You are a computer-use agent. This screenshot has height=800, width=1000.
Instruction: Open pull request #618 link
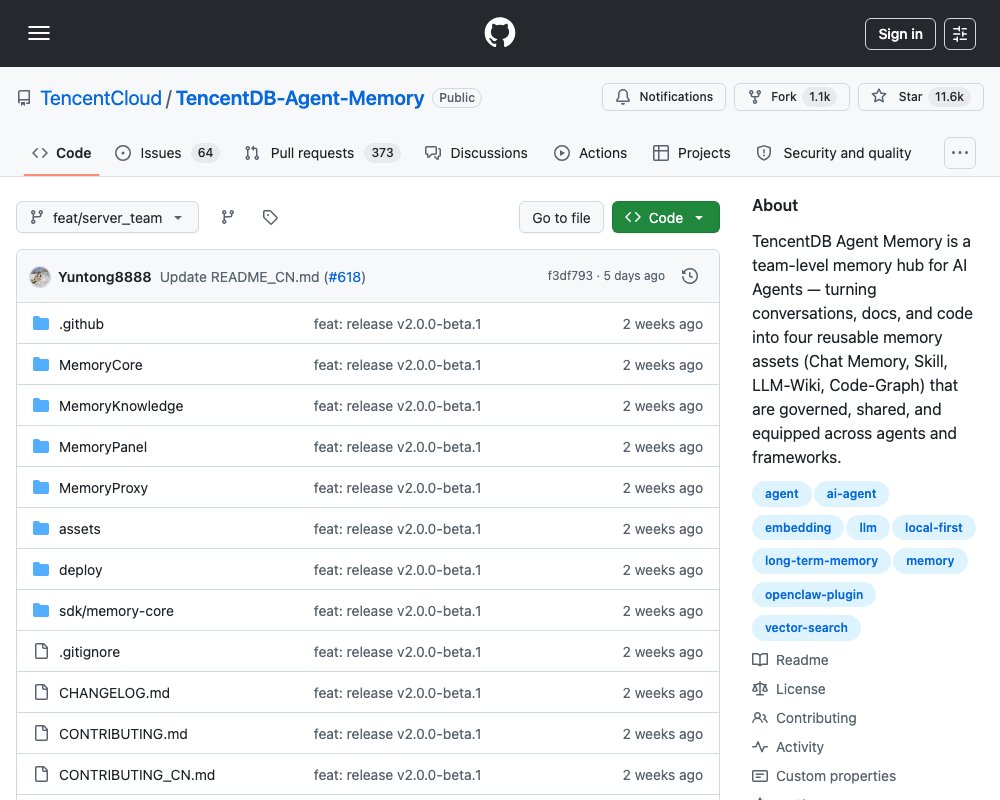click(344, 277)
